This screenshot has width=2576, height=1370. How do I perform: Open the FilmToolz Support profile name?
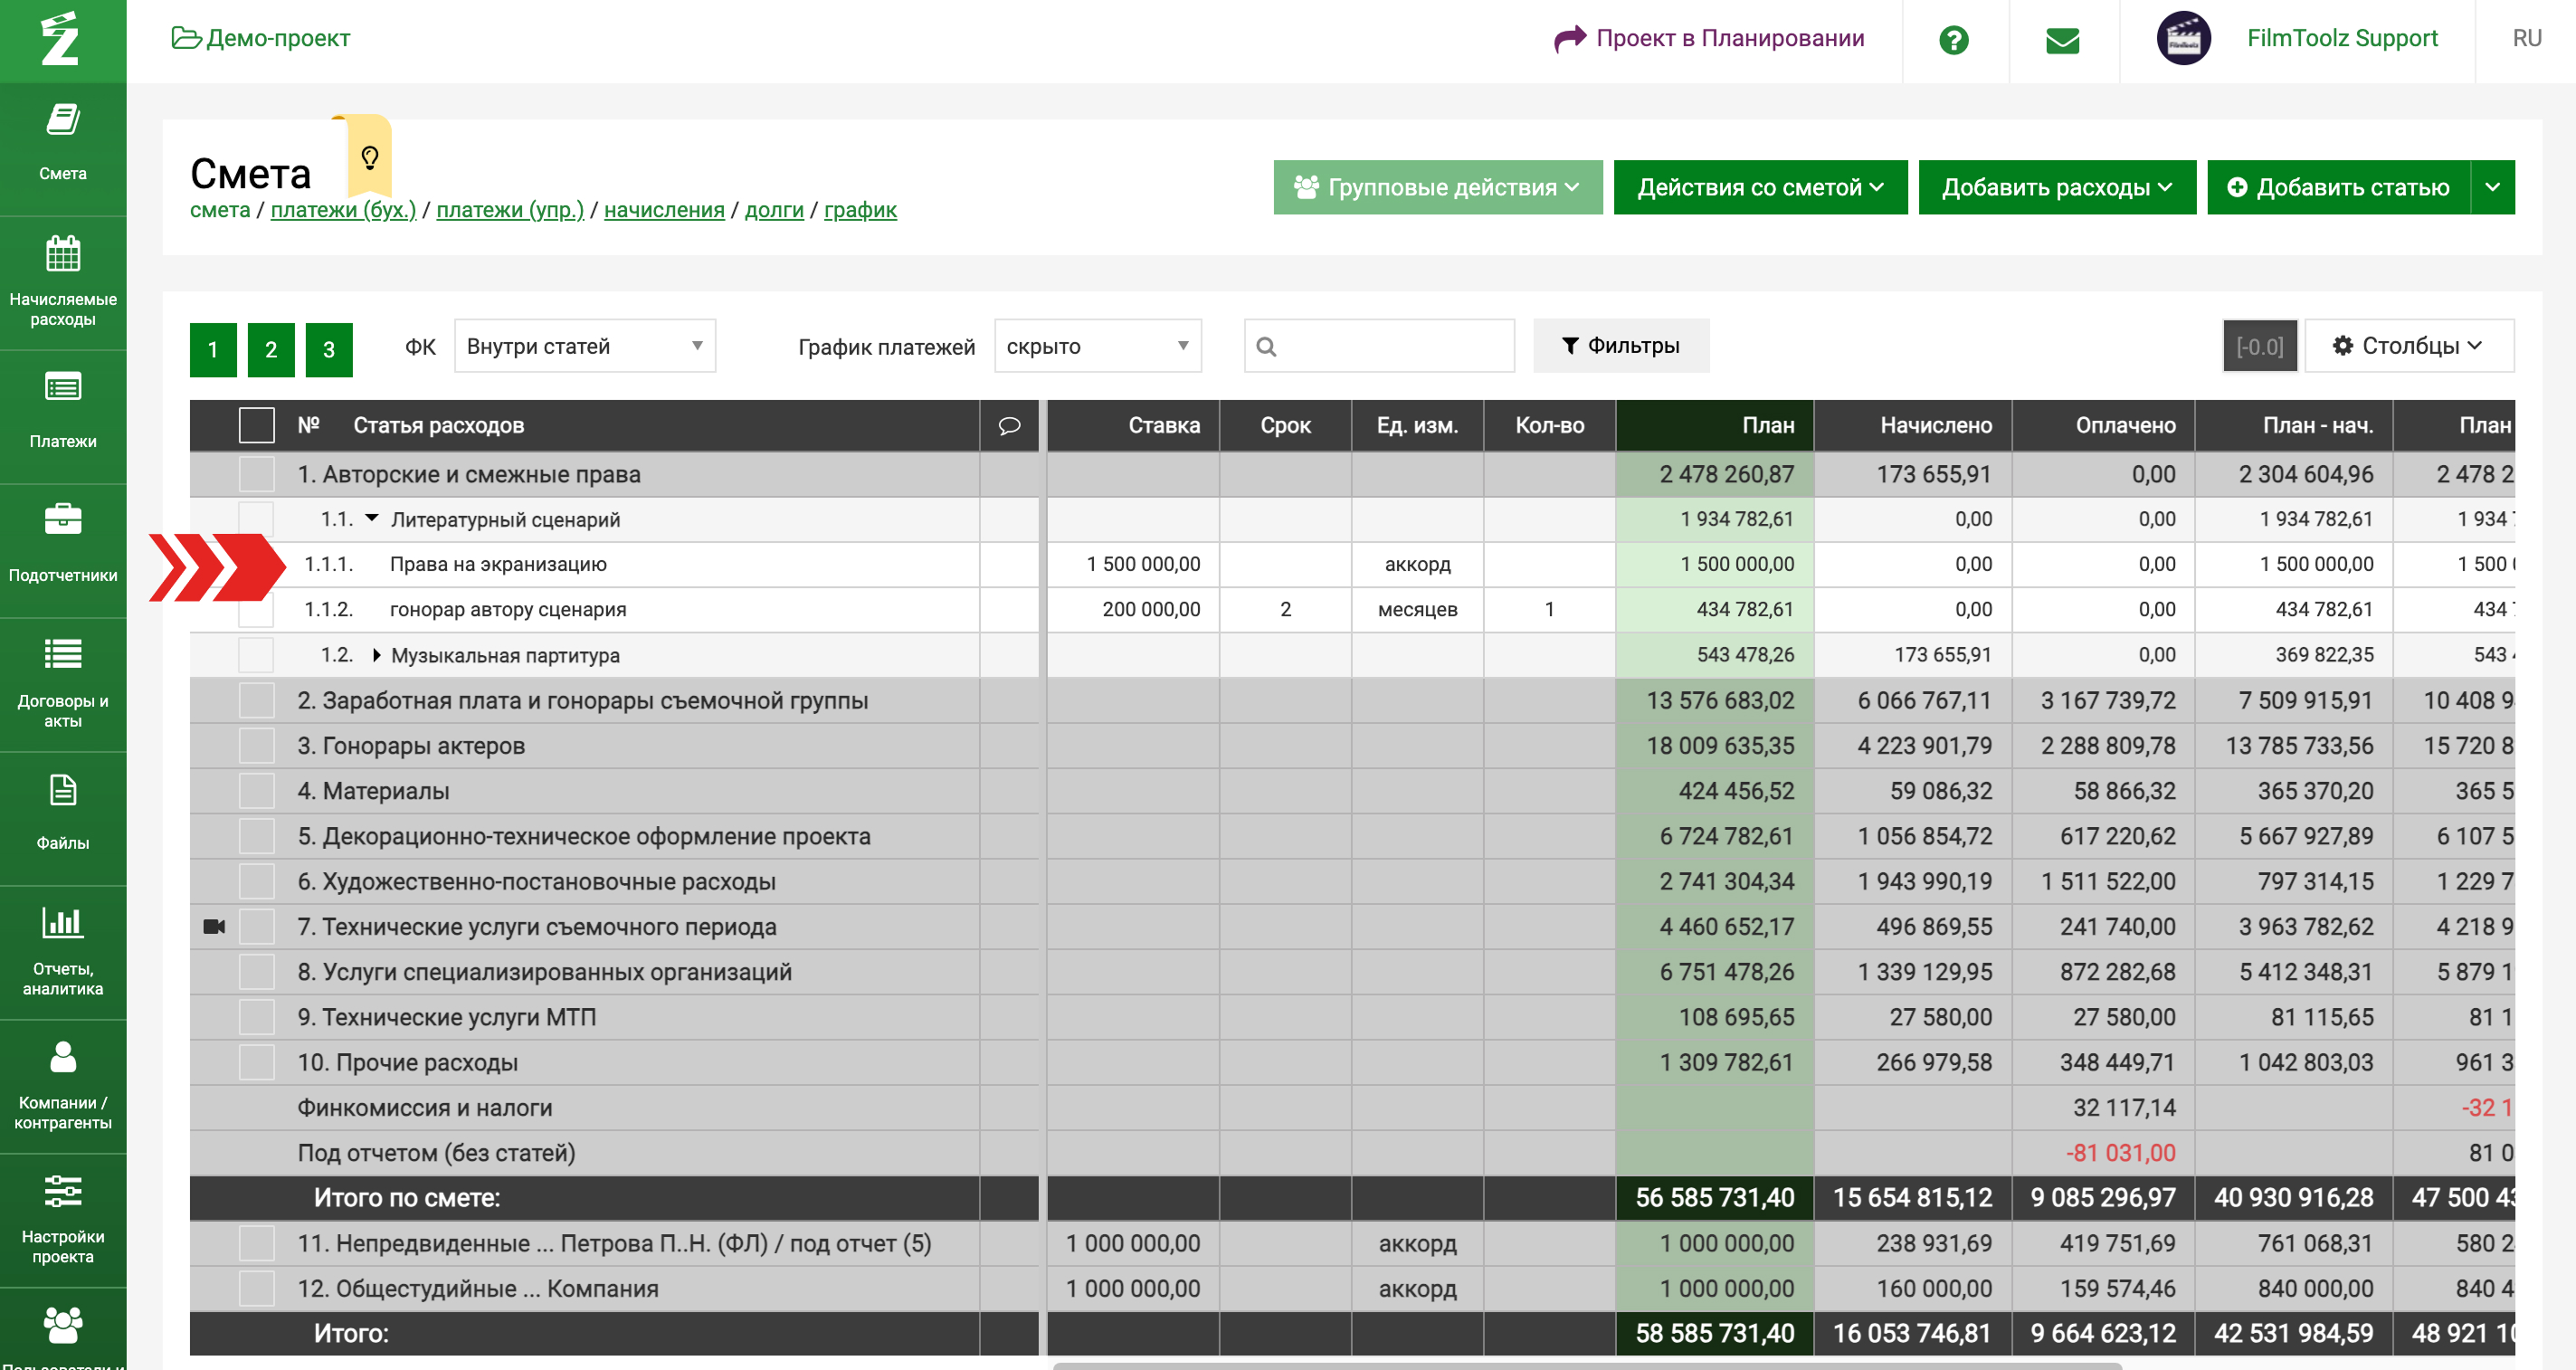pyautogui.click(x=2342, y=38)
